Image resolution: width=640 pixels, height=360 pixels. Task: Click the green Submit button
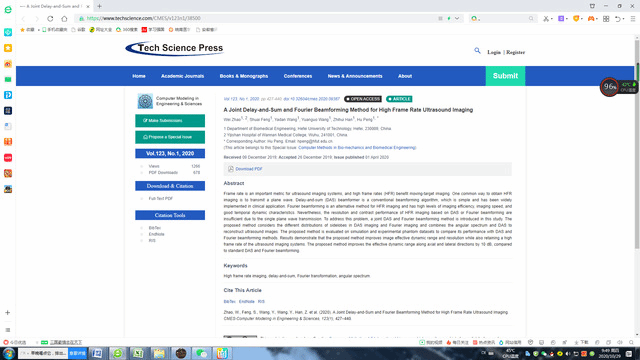(x=505, y=76)
